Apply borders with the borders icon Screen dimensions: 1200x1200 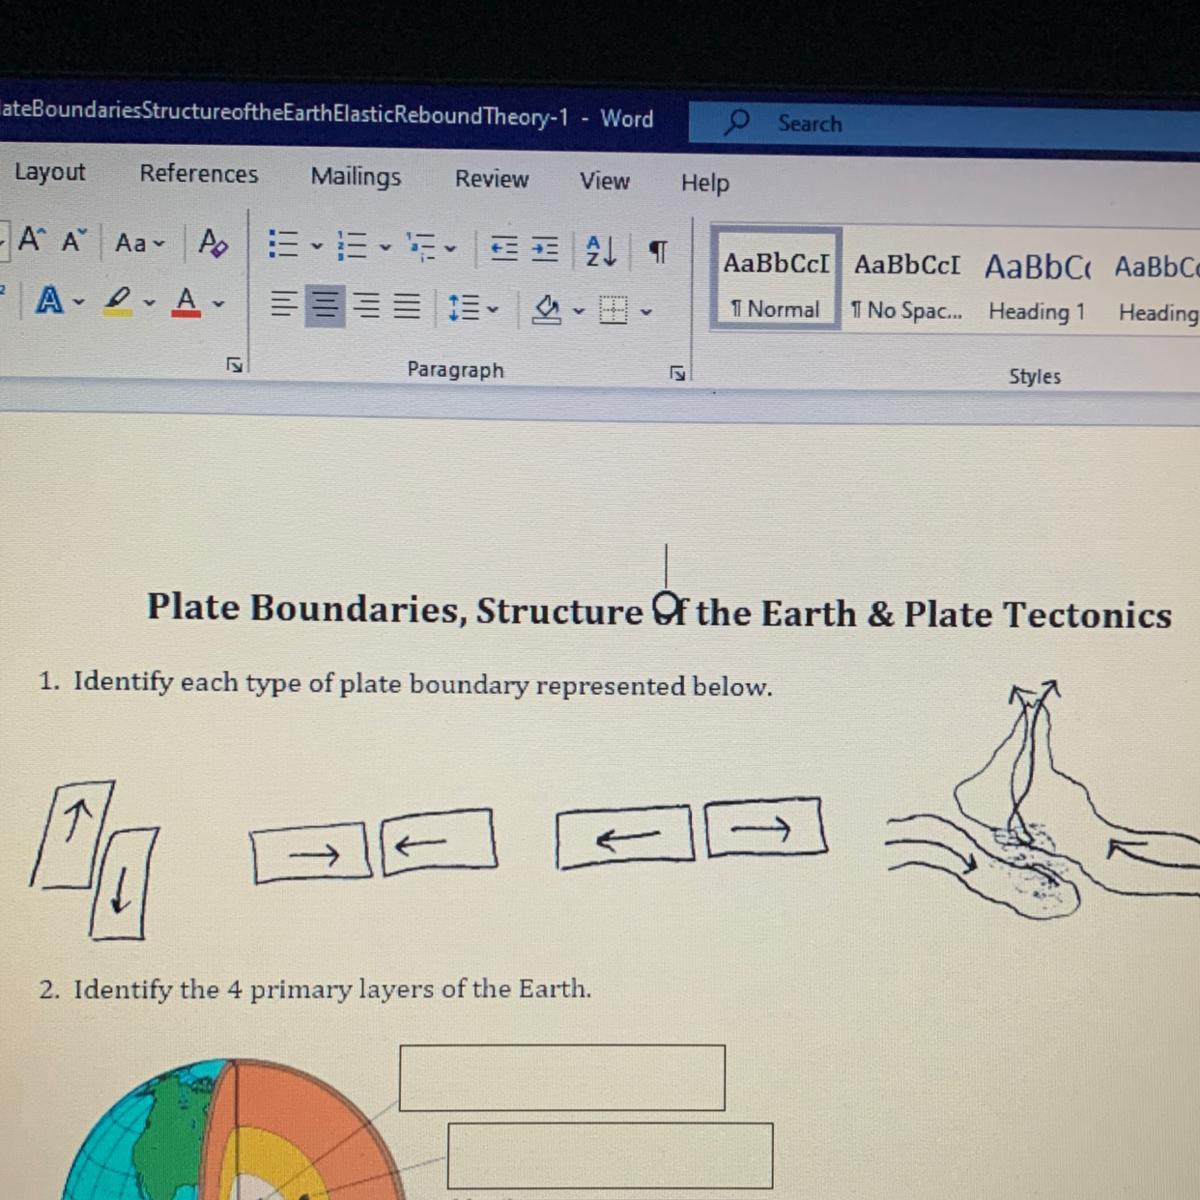(x=613, y=311)
